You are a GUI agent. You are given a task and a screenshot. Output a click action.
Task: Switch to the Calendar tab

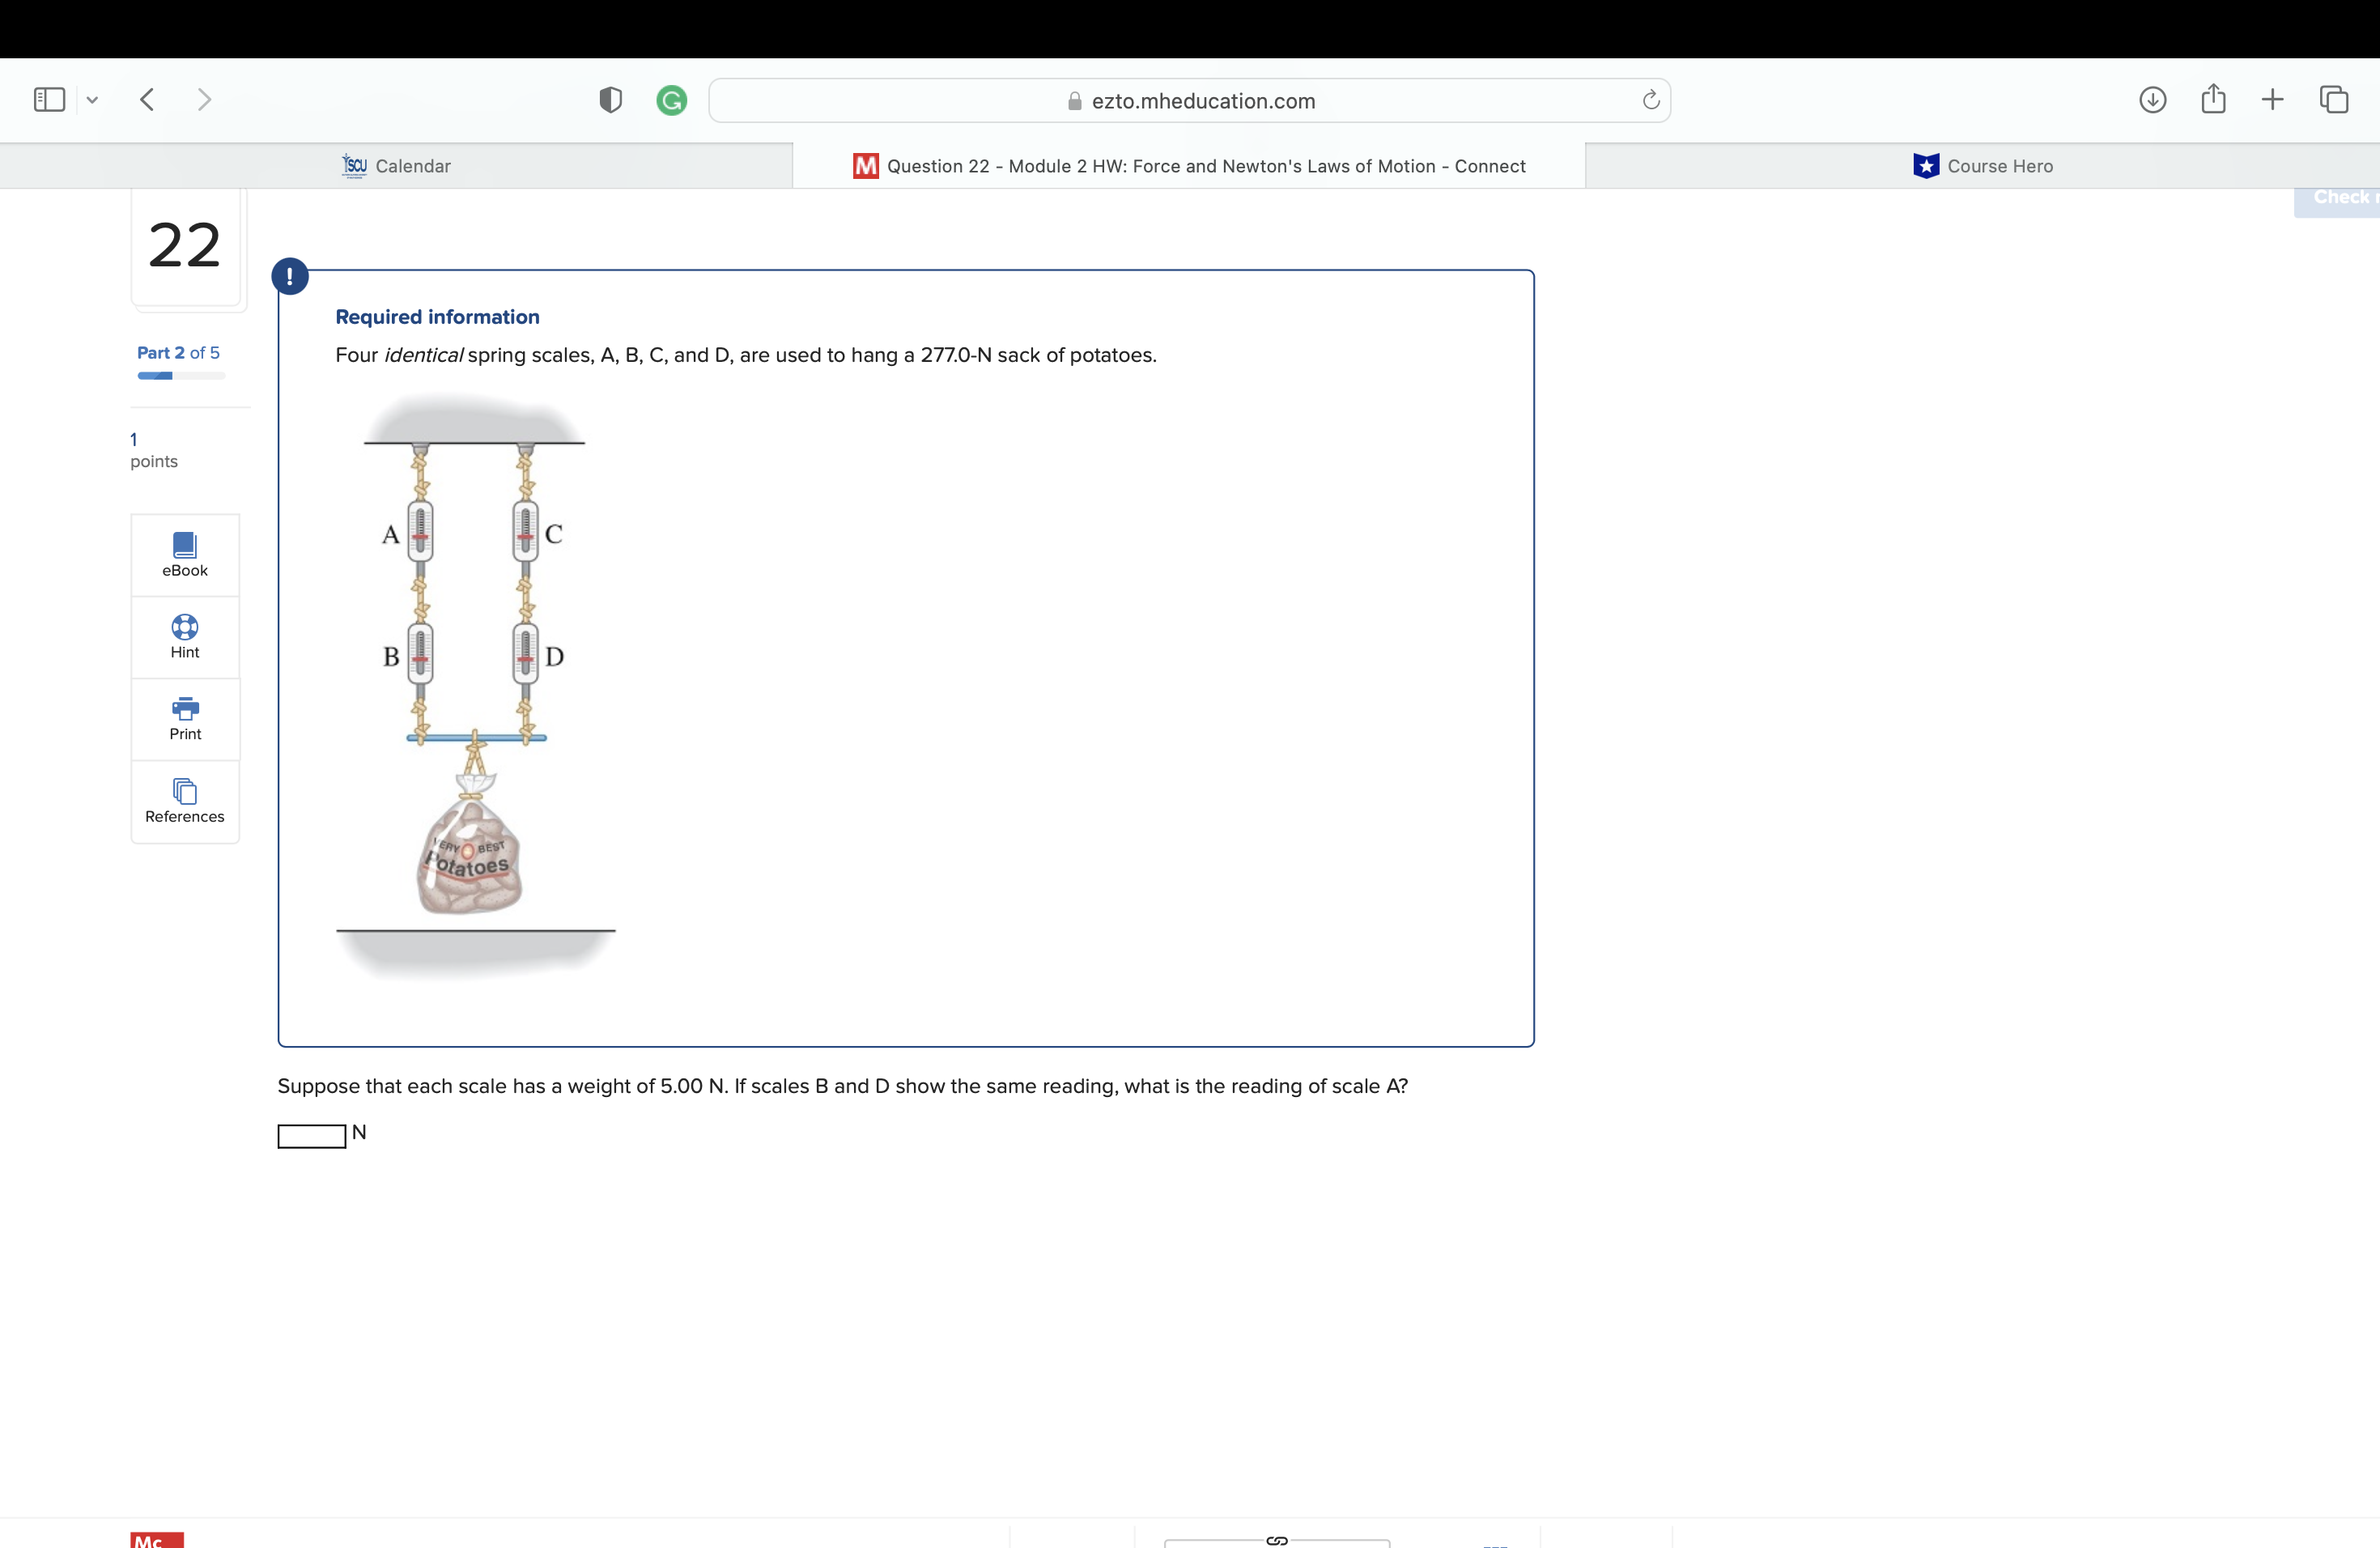point(396,166)
